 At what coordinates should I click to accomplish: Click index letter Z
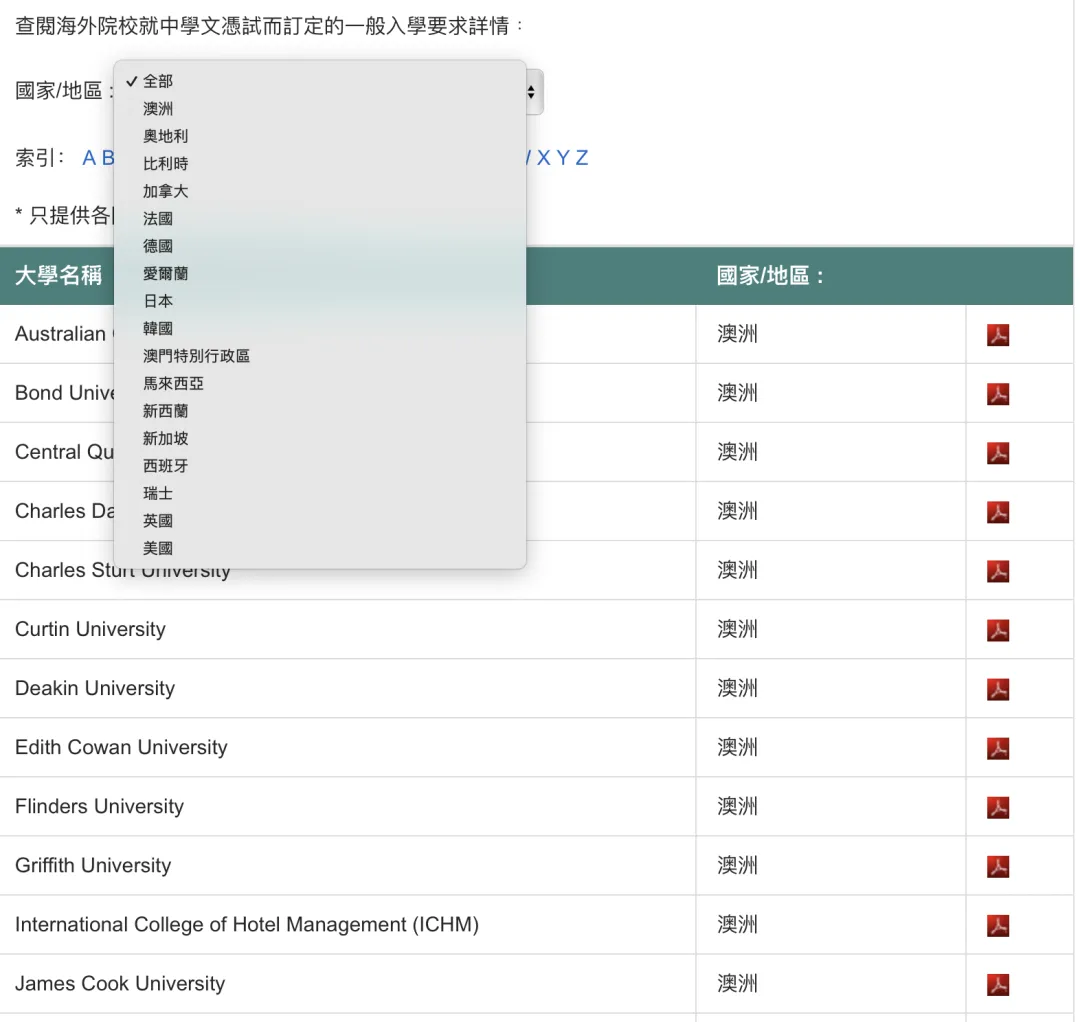pos(583,158)
